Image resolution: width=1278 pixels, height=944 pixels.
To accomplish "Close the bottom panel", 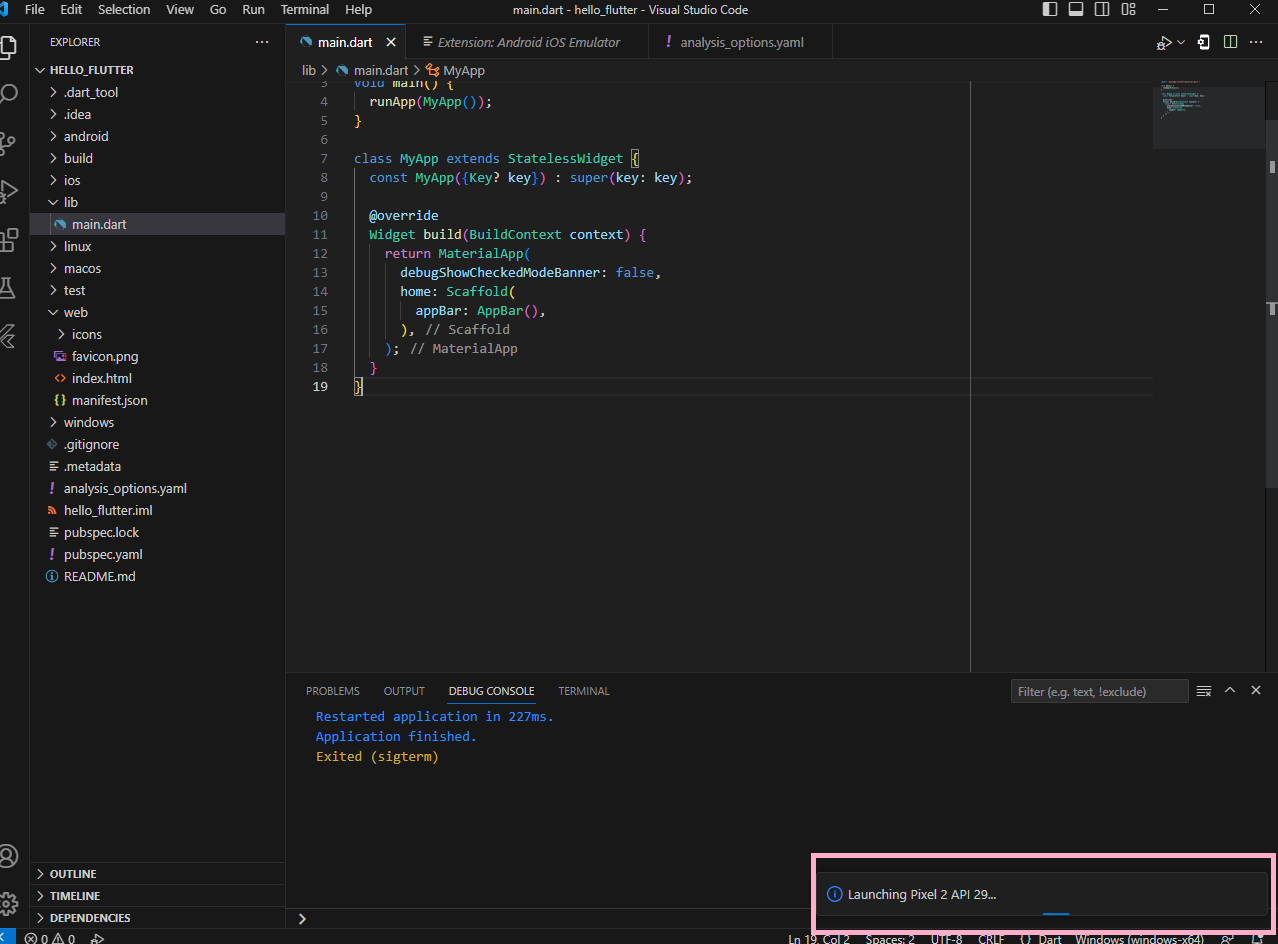I will (x=1256, y=690).
